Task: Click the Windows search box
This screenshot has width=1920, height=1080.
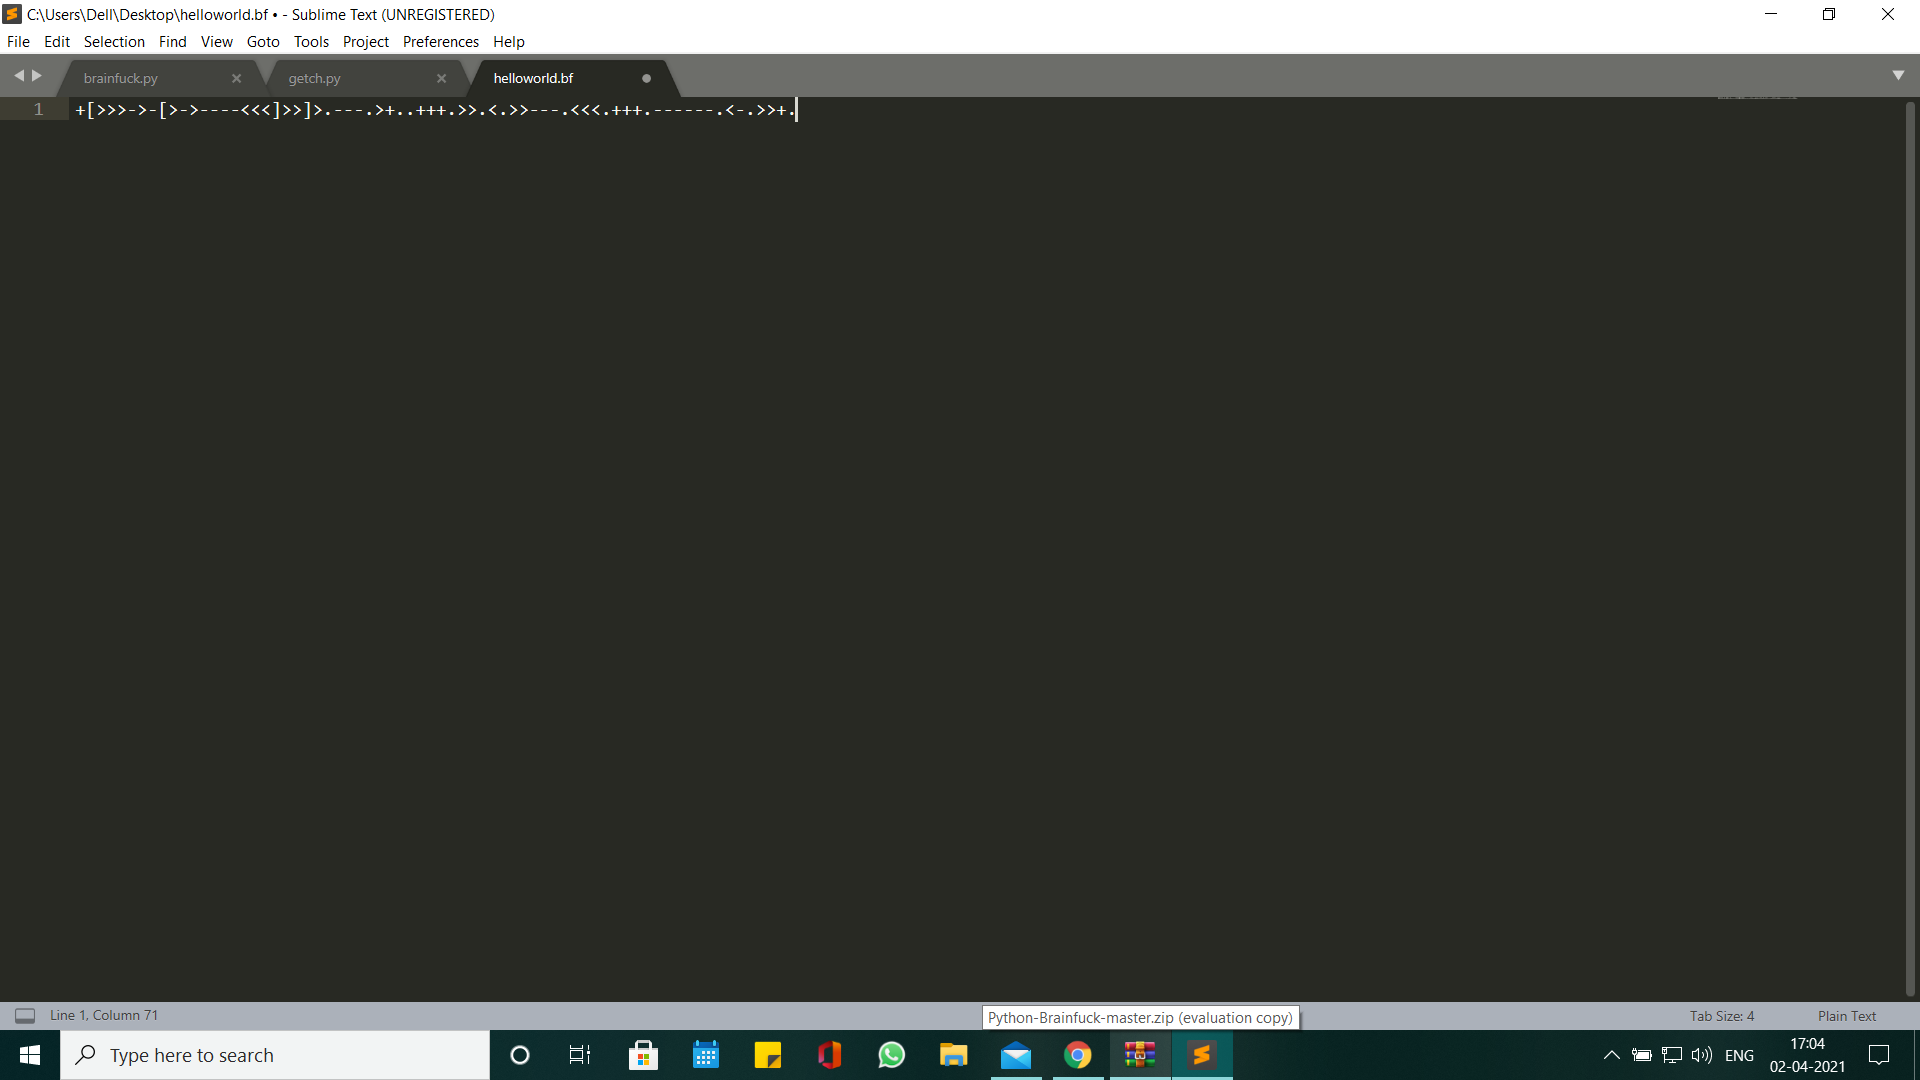Action: (275, 1055)
